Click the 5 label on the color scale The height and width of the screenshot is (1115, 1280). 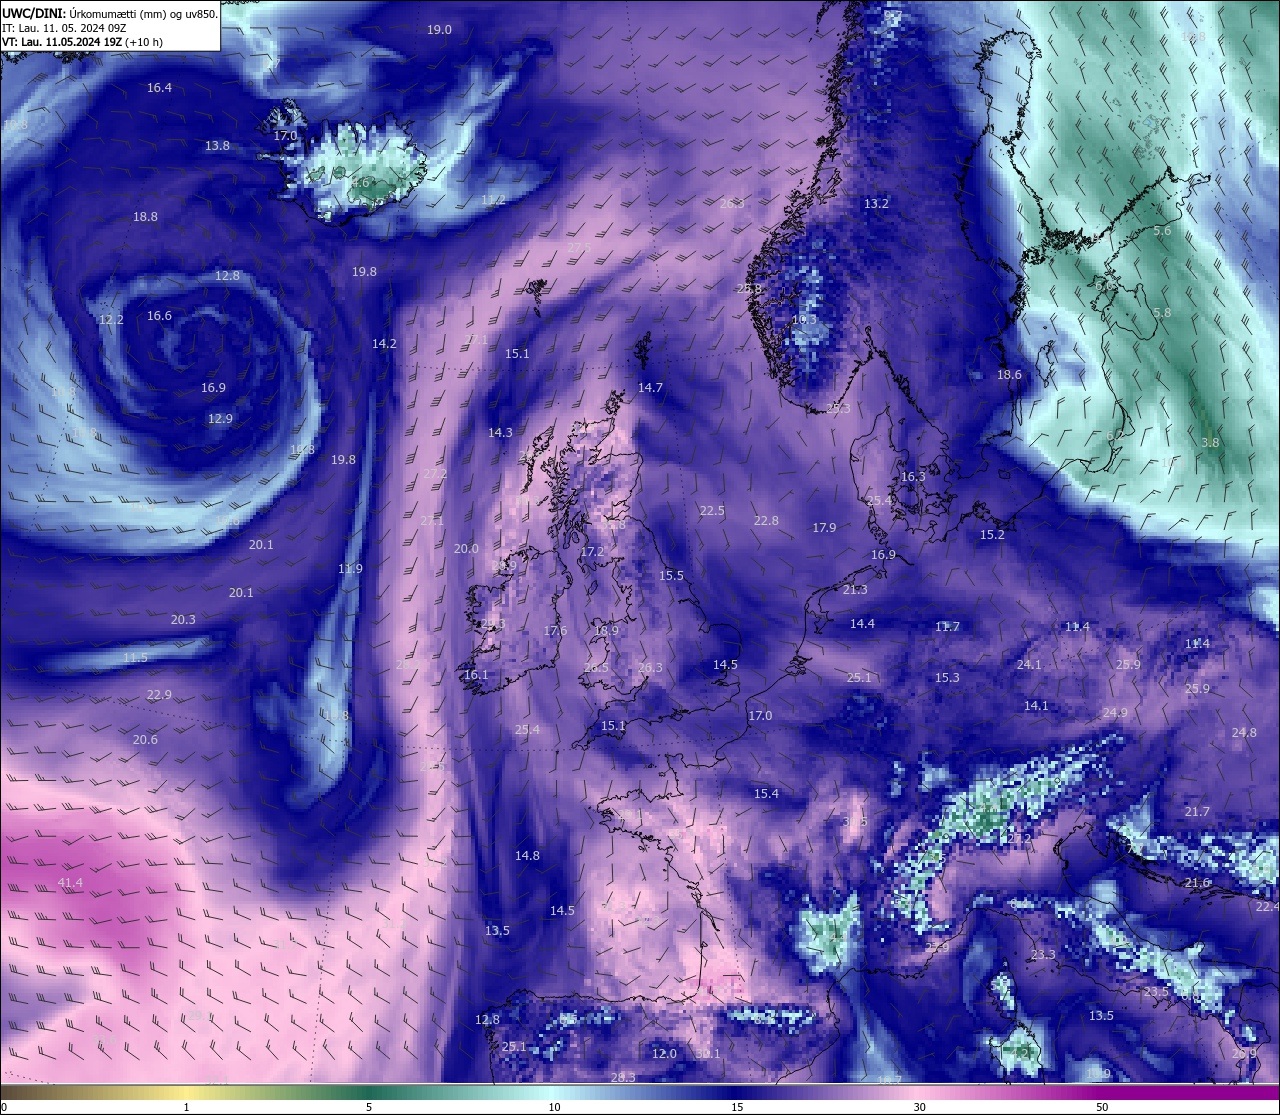click(369, 1107)
